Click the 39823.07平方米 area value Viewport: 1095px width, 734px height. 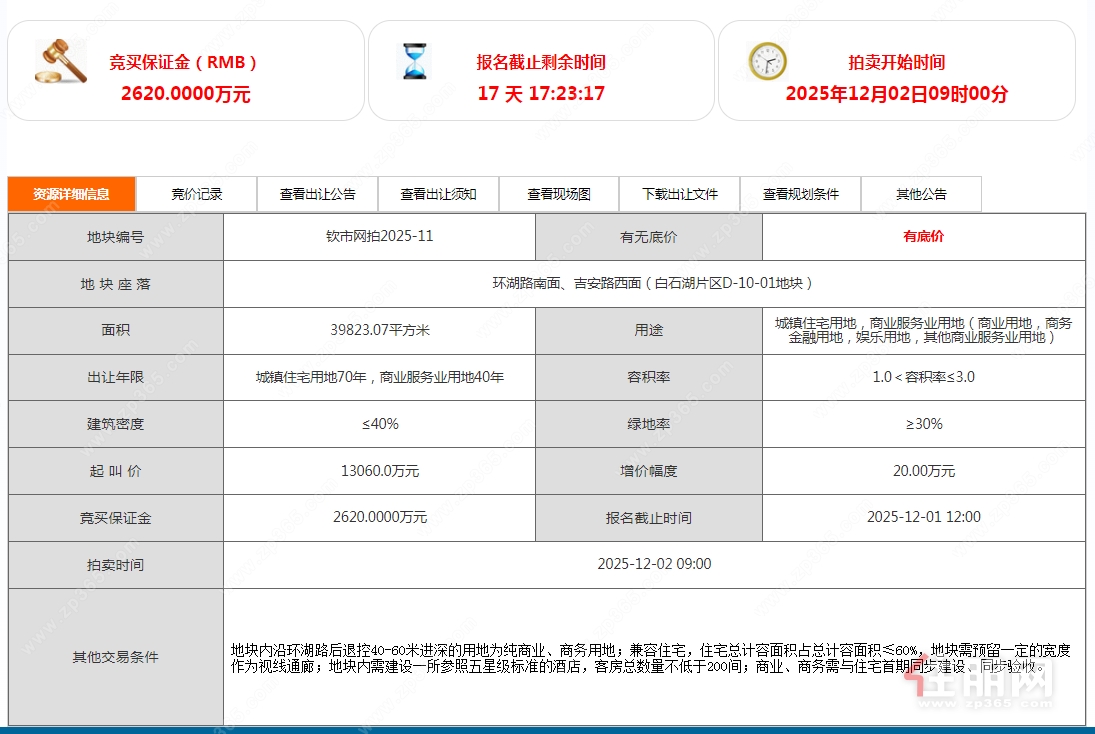[379, 330]
